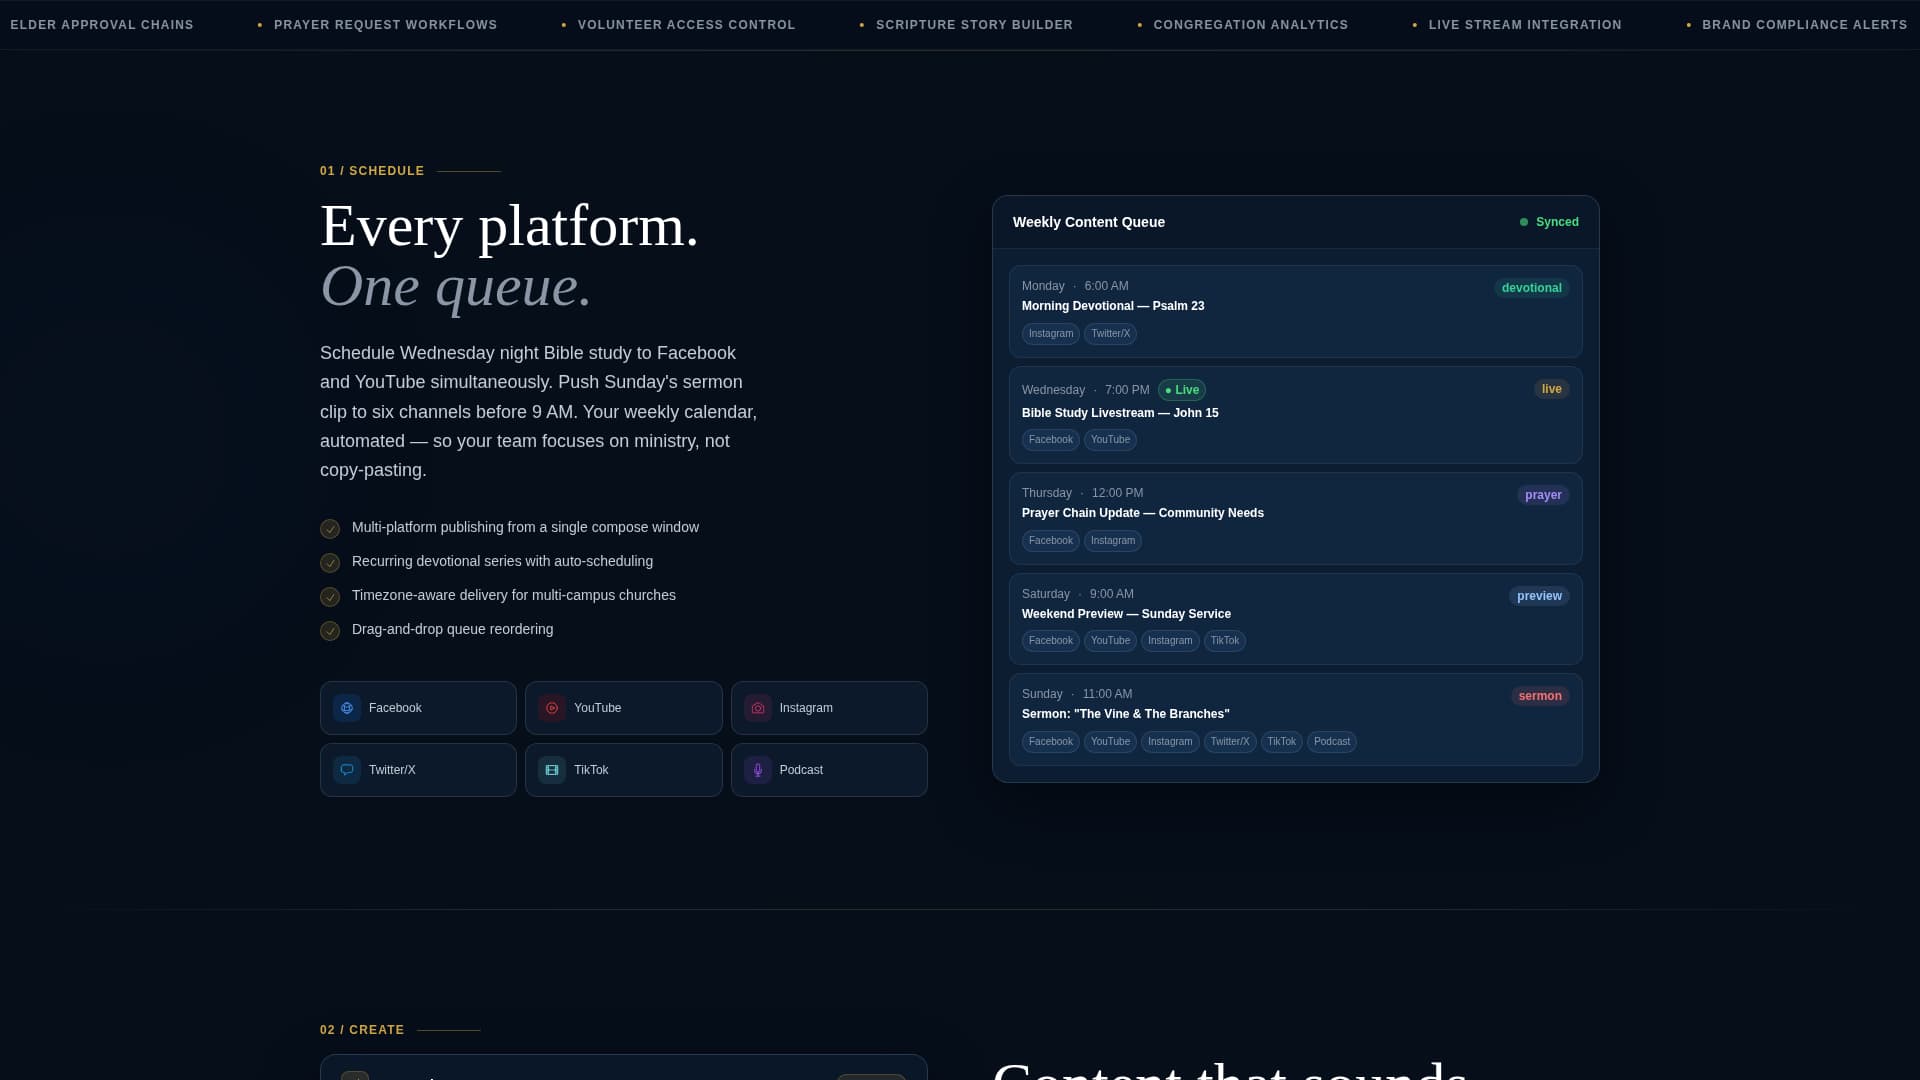The image size is (1920, 1080).
Task: Click the Podcast microphone icon in platform grid
Action: [758, 770]
